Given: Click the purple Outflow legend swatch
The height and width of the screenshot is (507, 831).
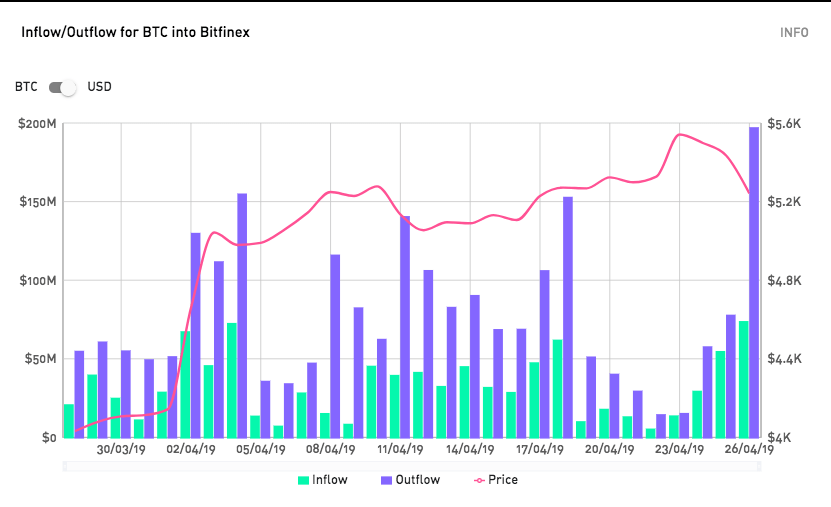Looking at the screenshot, I should pyautogui.click(x=385, y=480).
